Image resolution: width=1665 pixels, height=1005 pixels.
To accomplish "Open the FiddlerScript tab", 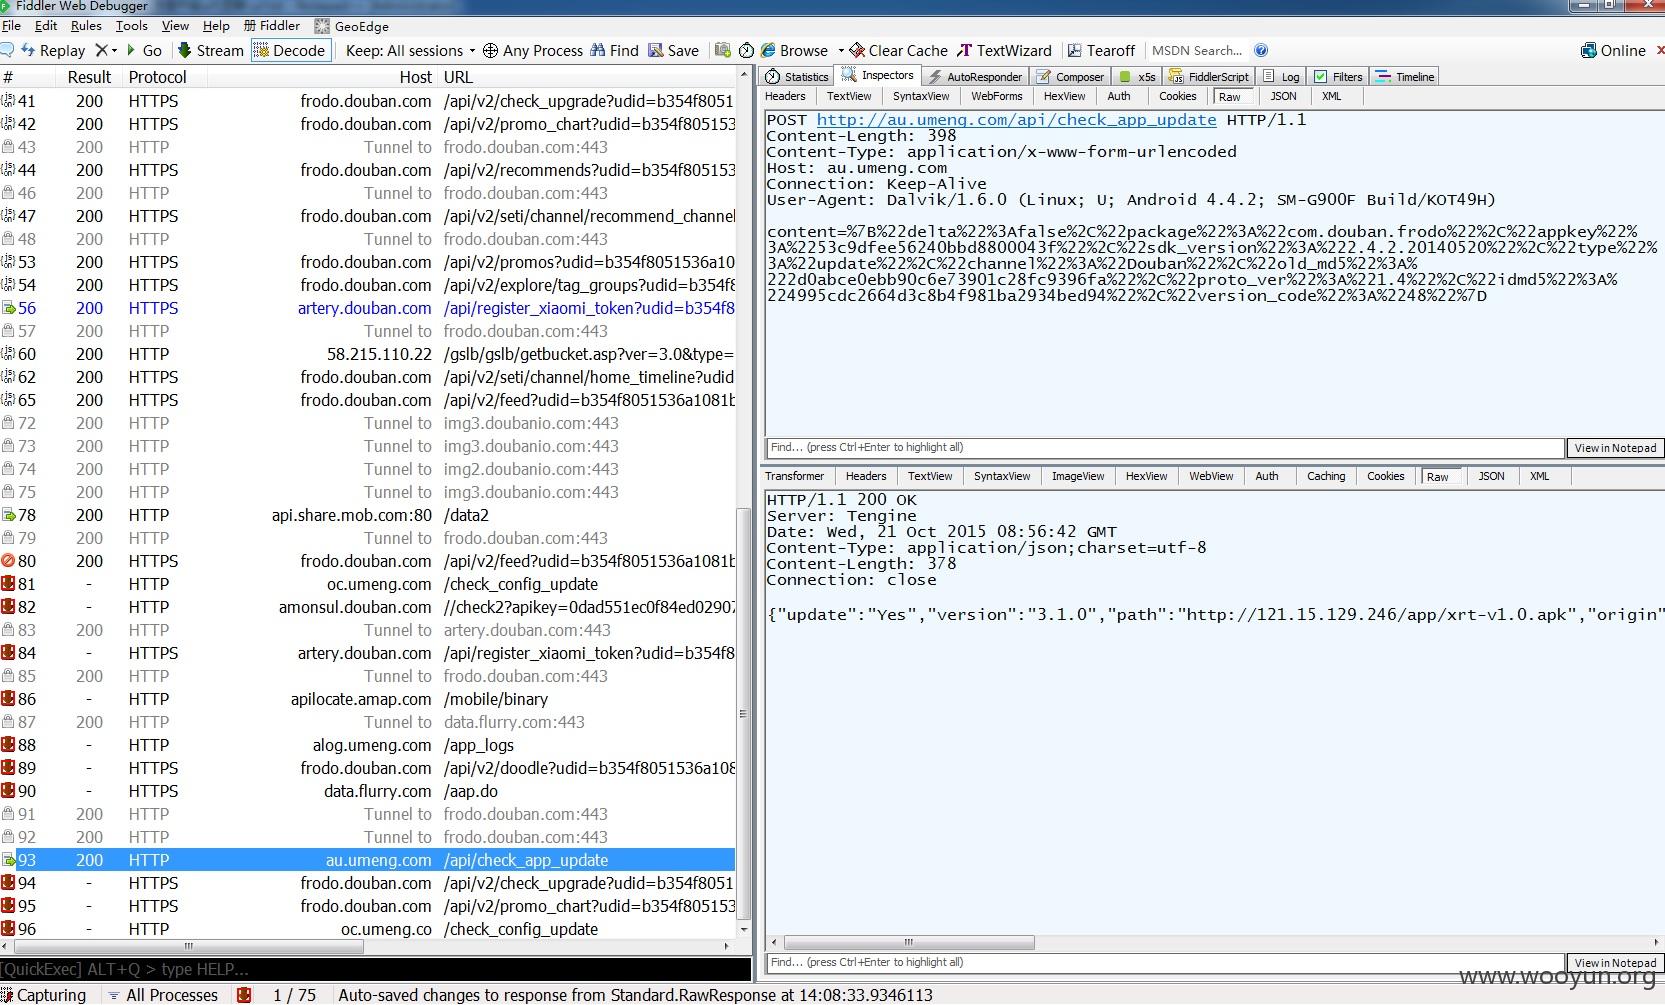I will coord(1209,76).
